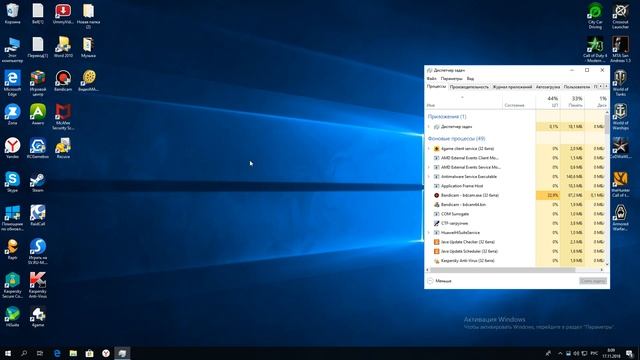
Task: Open the Recycle Bin (Корзина) desktop icon
Action: pyautogui.click(x=12, y=13)
